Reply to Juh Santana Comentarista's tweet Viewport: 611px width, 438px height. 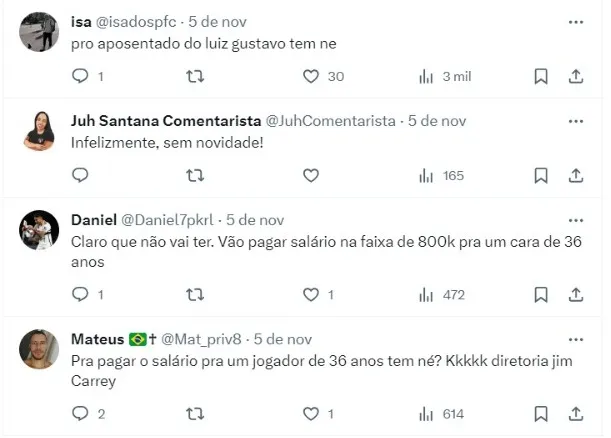82,175
